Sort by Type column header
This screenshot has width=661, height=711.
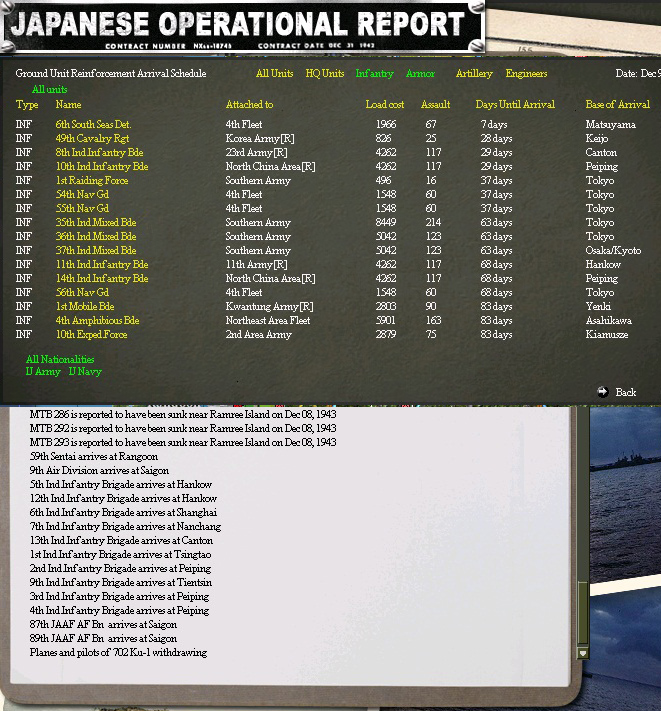tap(27, 105)
